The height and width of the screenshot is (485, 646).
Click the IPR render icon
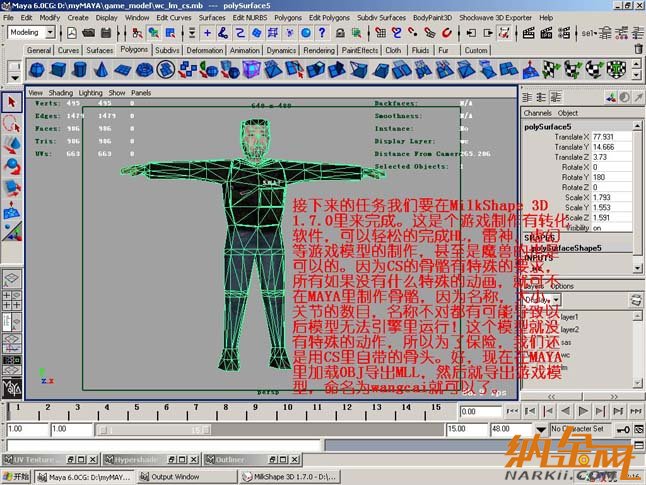546,33
